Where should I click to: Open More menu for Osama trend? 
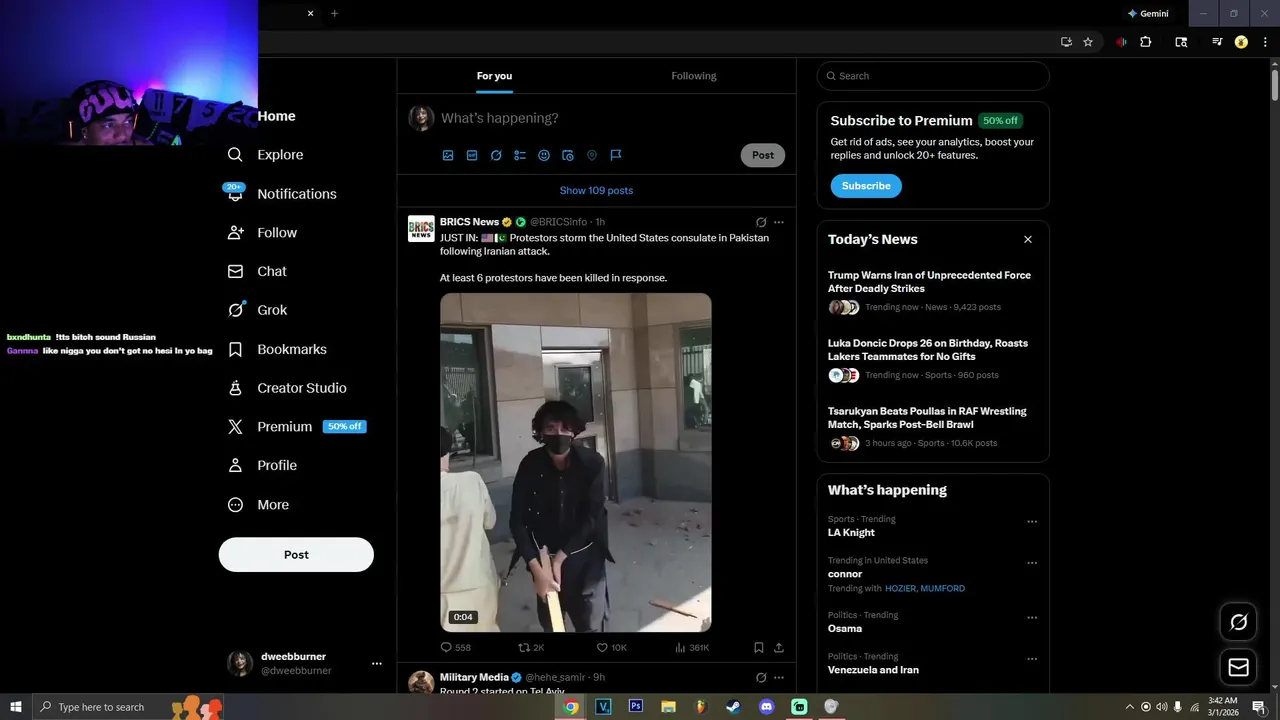coord(1032,618)
